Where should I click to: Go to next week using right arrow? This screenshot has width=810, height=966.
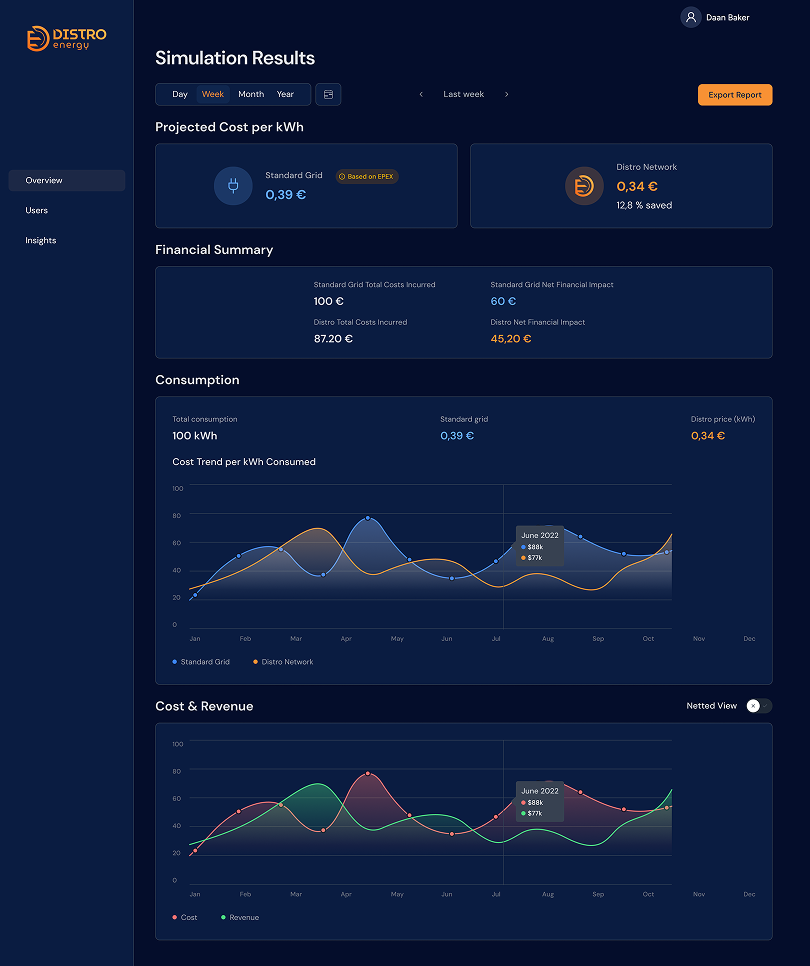click(507, 95)
